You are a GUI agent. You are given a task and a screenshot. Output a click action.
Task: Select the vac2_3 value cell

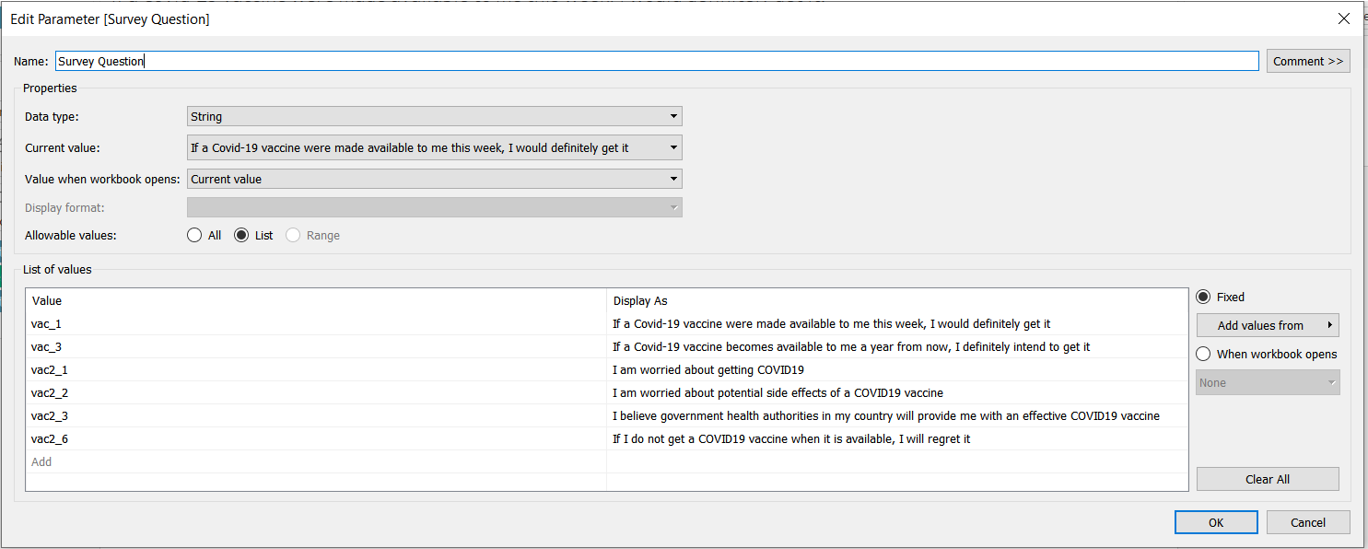click(316, 416)
